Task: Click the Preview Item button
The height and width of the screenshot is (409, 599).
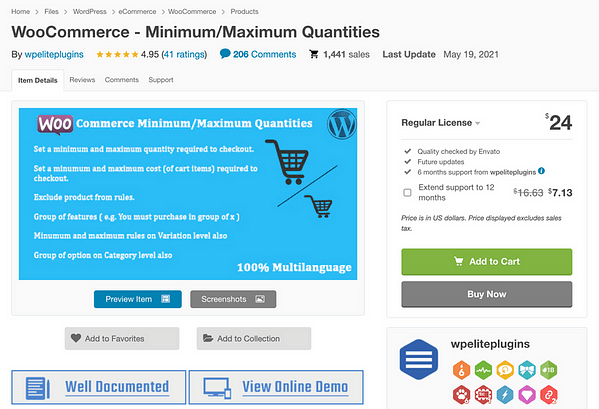Action: pos(138,299)
